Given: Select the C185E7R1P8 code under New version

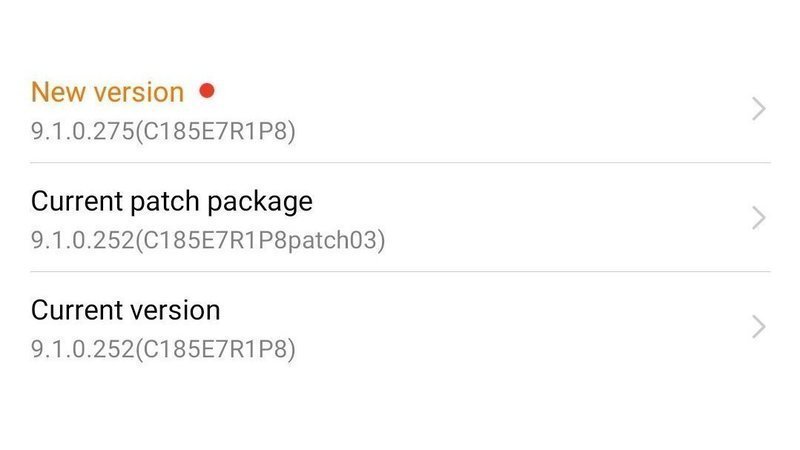Looking at the screenshot, I should tap(214, 131).
